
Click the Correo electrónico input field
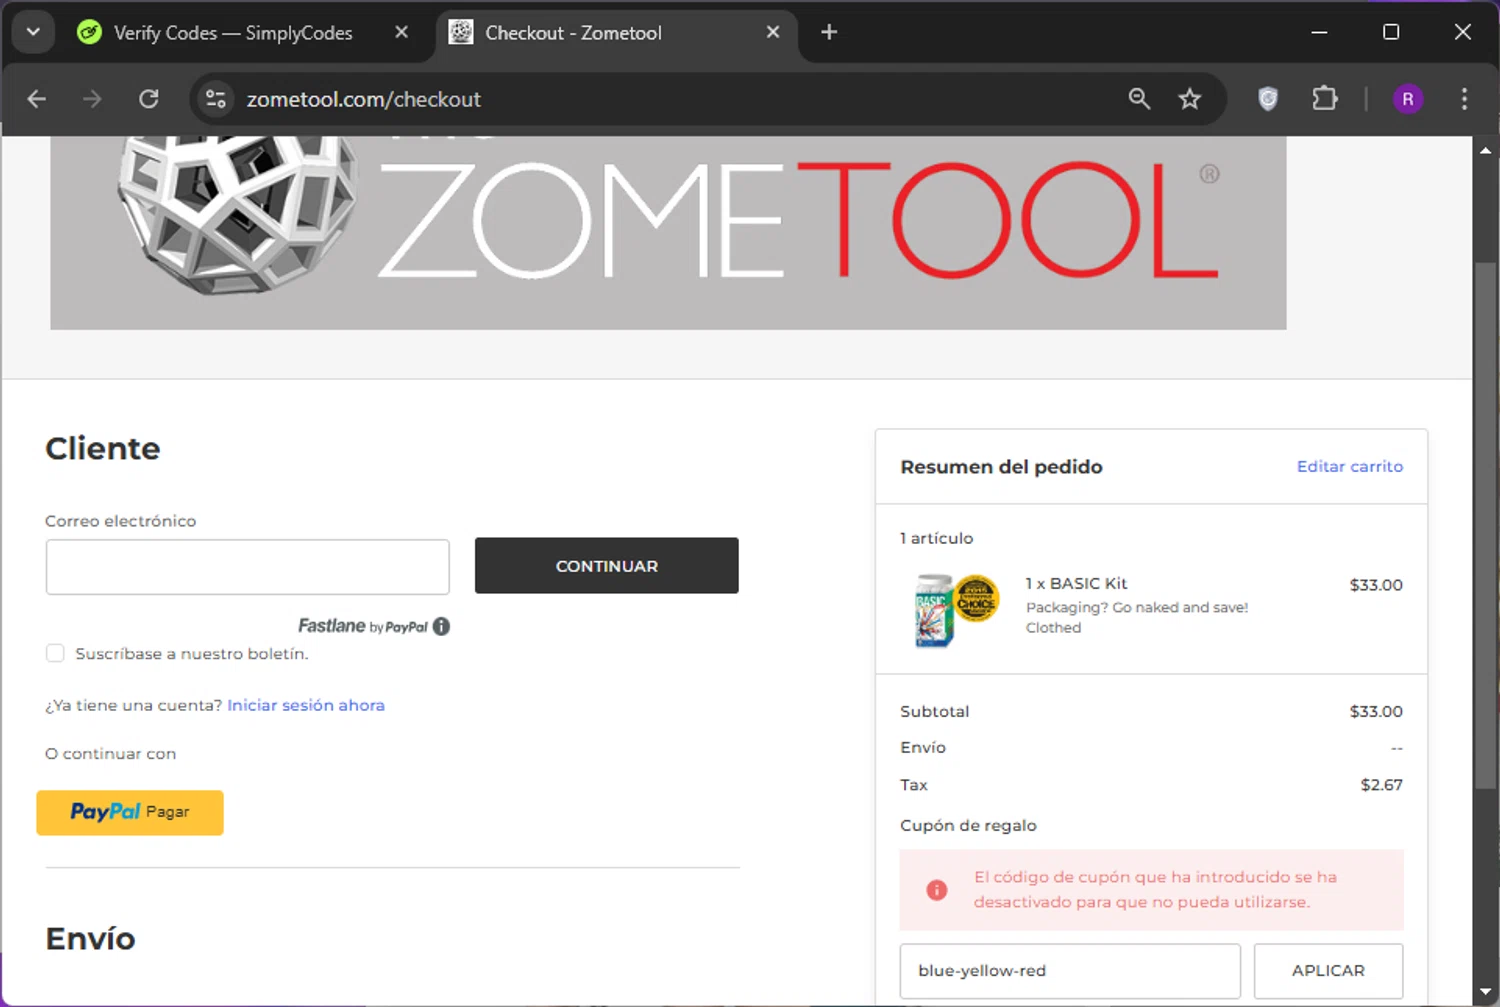[247, 567]
